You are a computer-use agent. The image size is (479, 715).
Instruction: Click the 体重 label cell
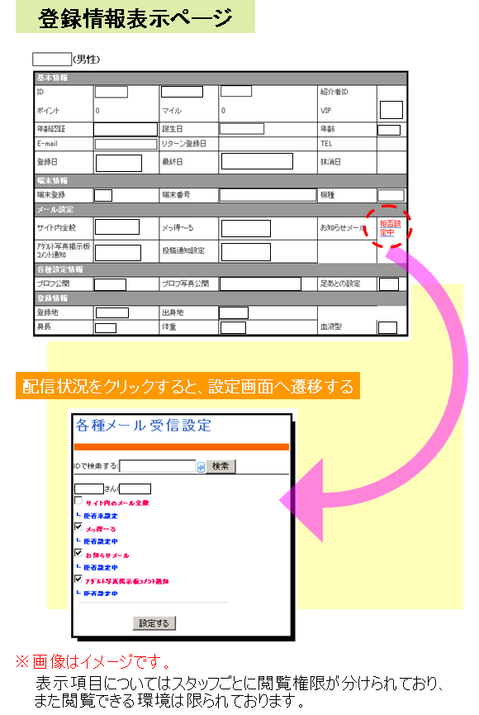pos(169,327)
